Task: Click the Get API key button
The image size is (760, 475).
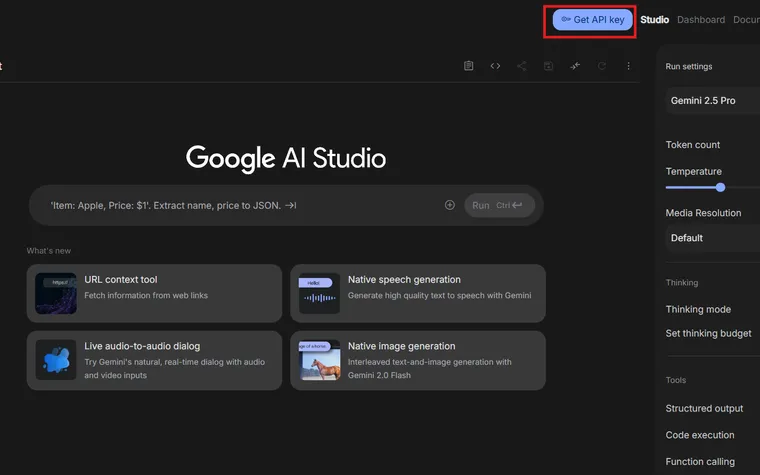Action: coord(592,20)
